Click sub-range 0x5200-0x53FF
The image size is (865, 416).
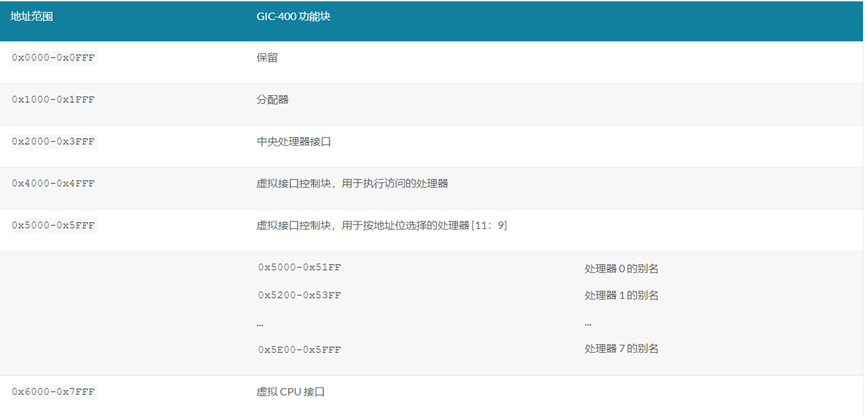pos(300,295)
